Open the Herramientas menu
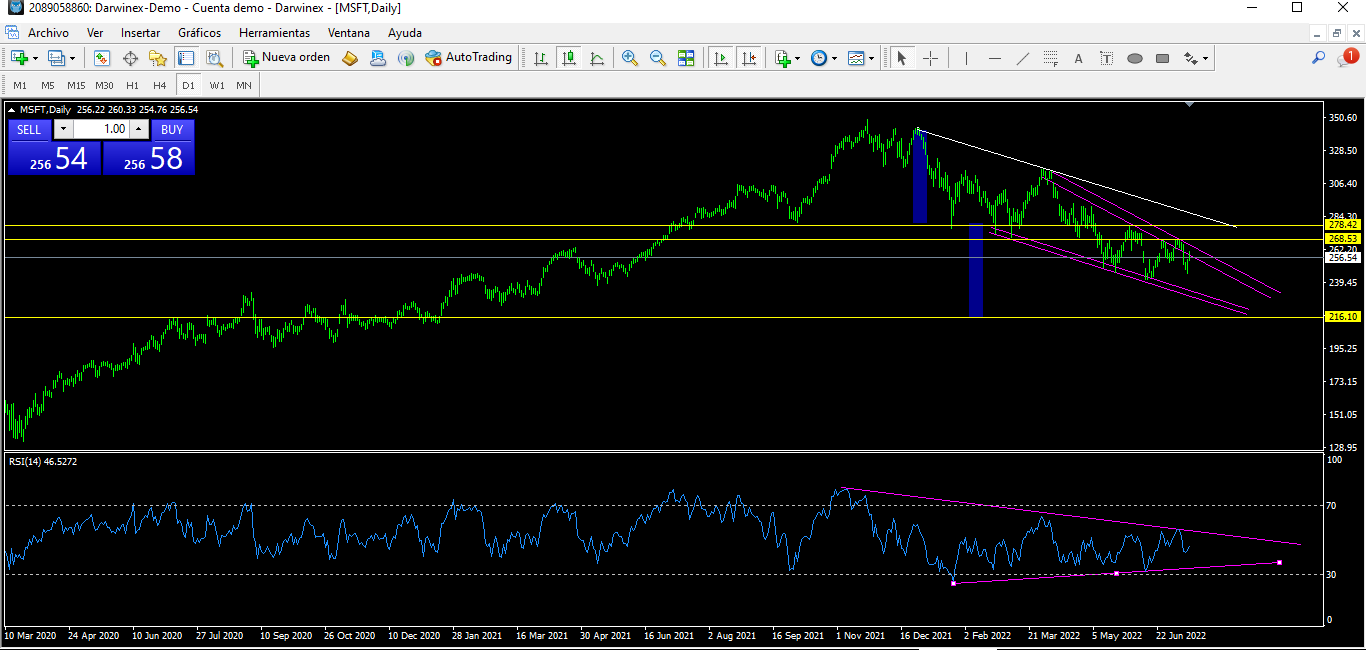 pyautogui.click(x=274, y=33)
